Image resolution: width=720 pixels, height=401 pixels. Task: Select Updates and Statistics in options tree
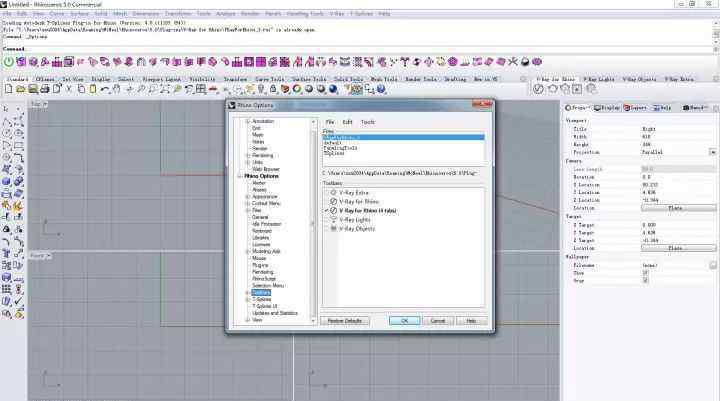pyautogui.click(x=275, y=313)
